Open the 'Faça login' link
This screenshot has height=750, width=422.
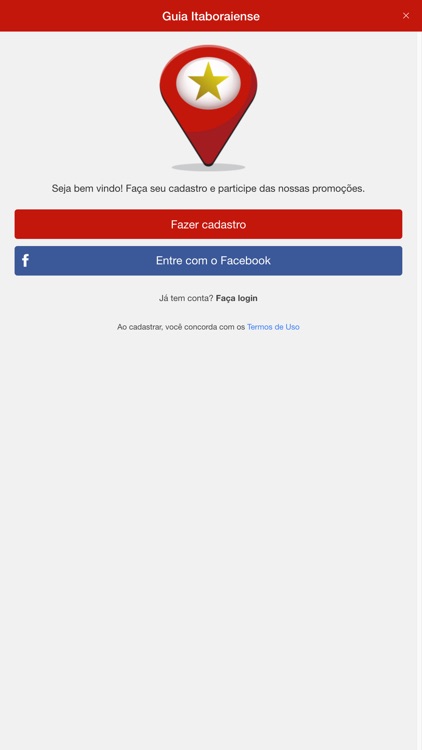point(236,298)
